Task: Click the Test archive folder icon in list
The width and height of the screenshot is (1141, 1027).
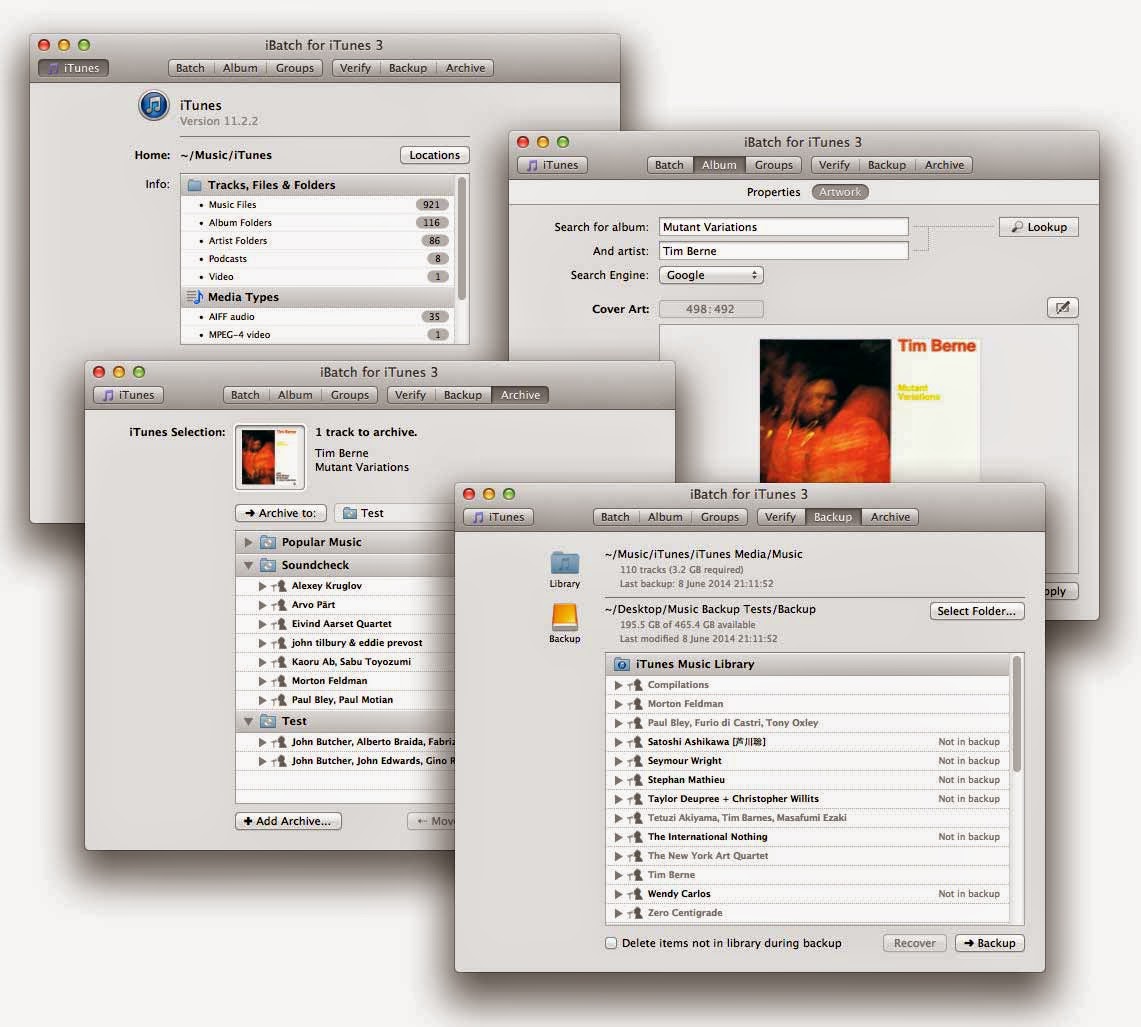Action: tap(268, 721)
